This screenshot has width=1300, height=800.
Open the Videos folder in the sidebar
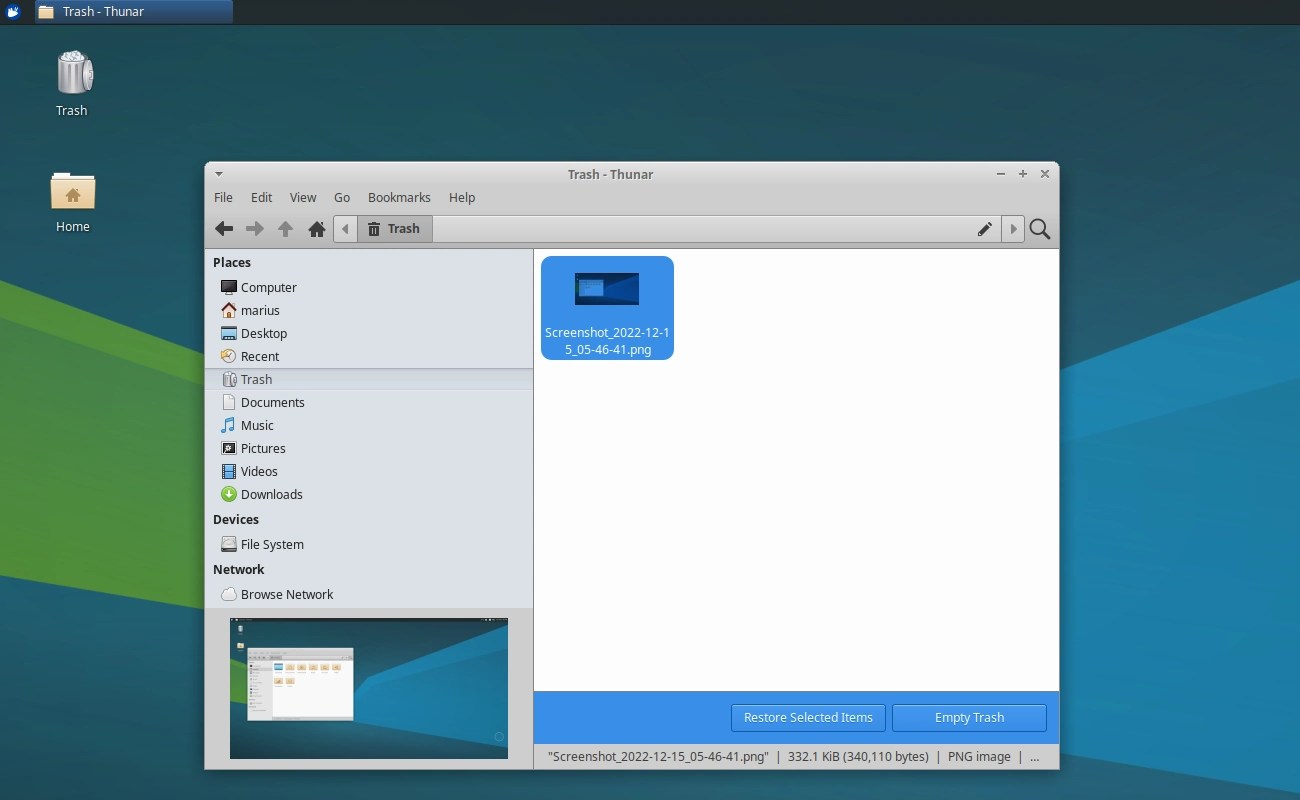pyautogui.click(x=369, y=471)
